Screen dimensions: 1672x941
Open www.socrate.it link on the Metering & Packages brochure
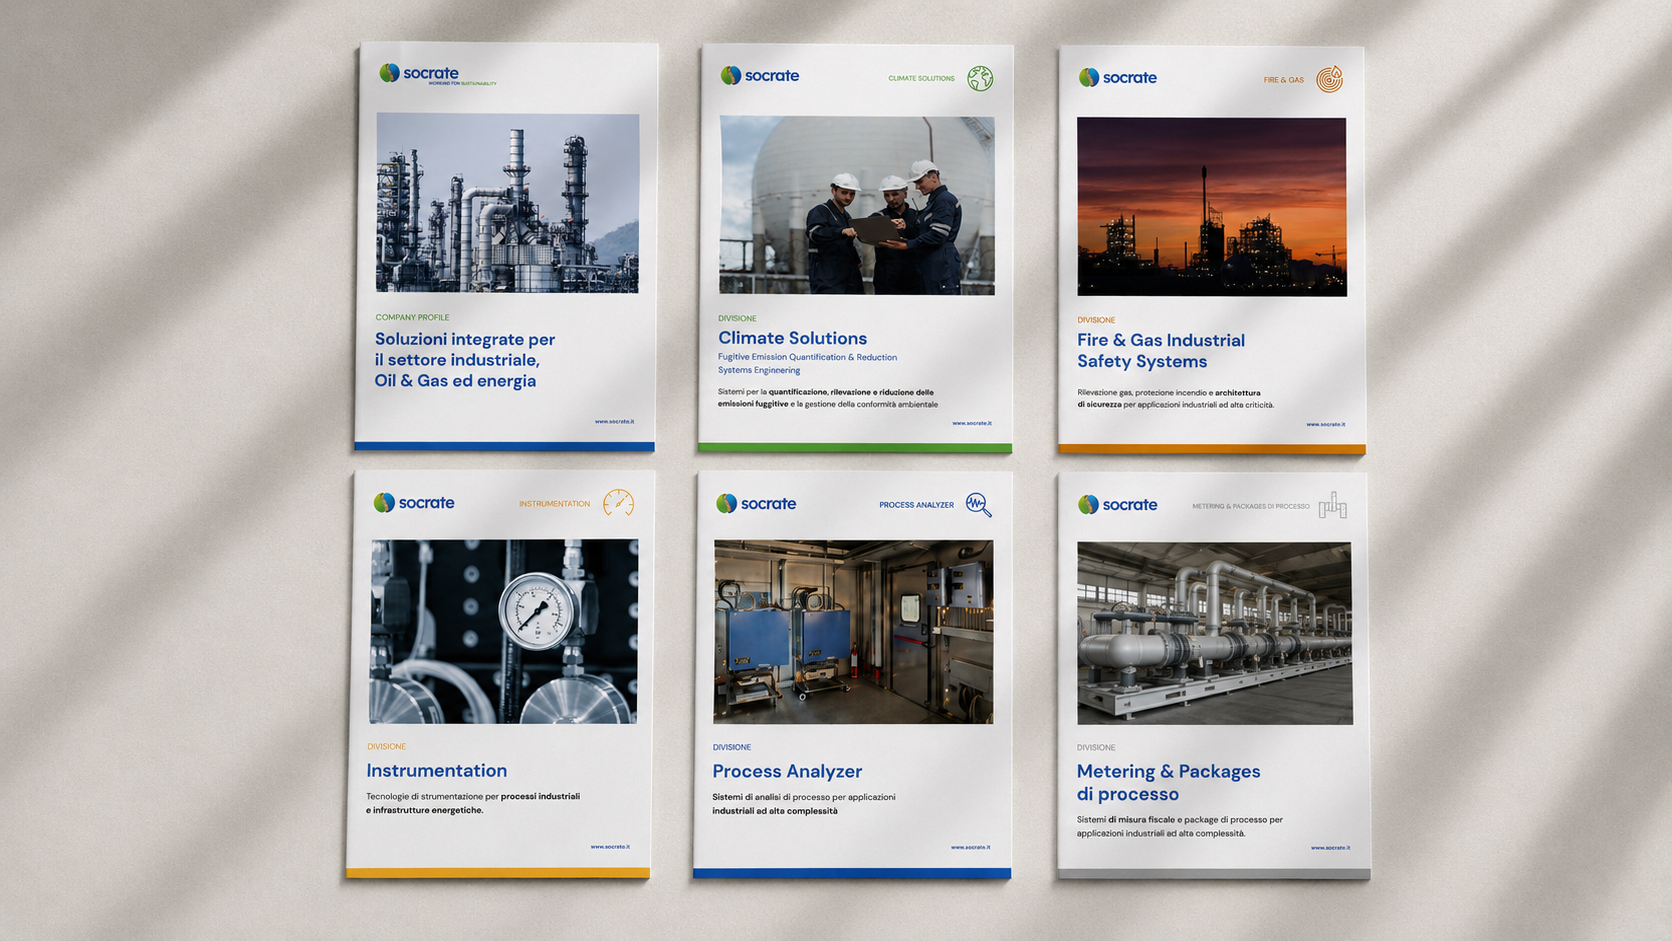1330,848
